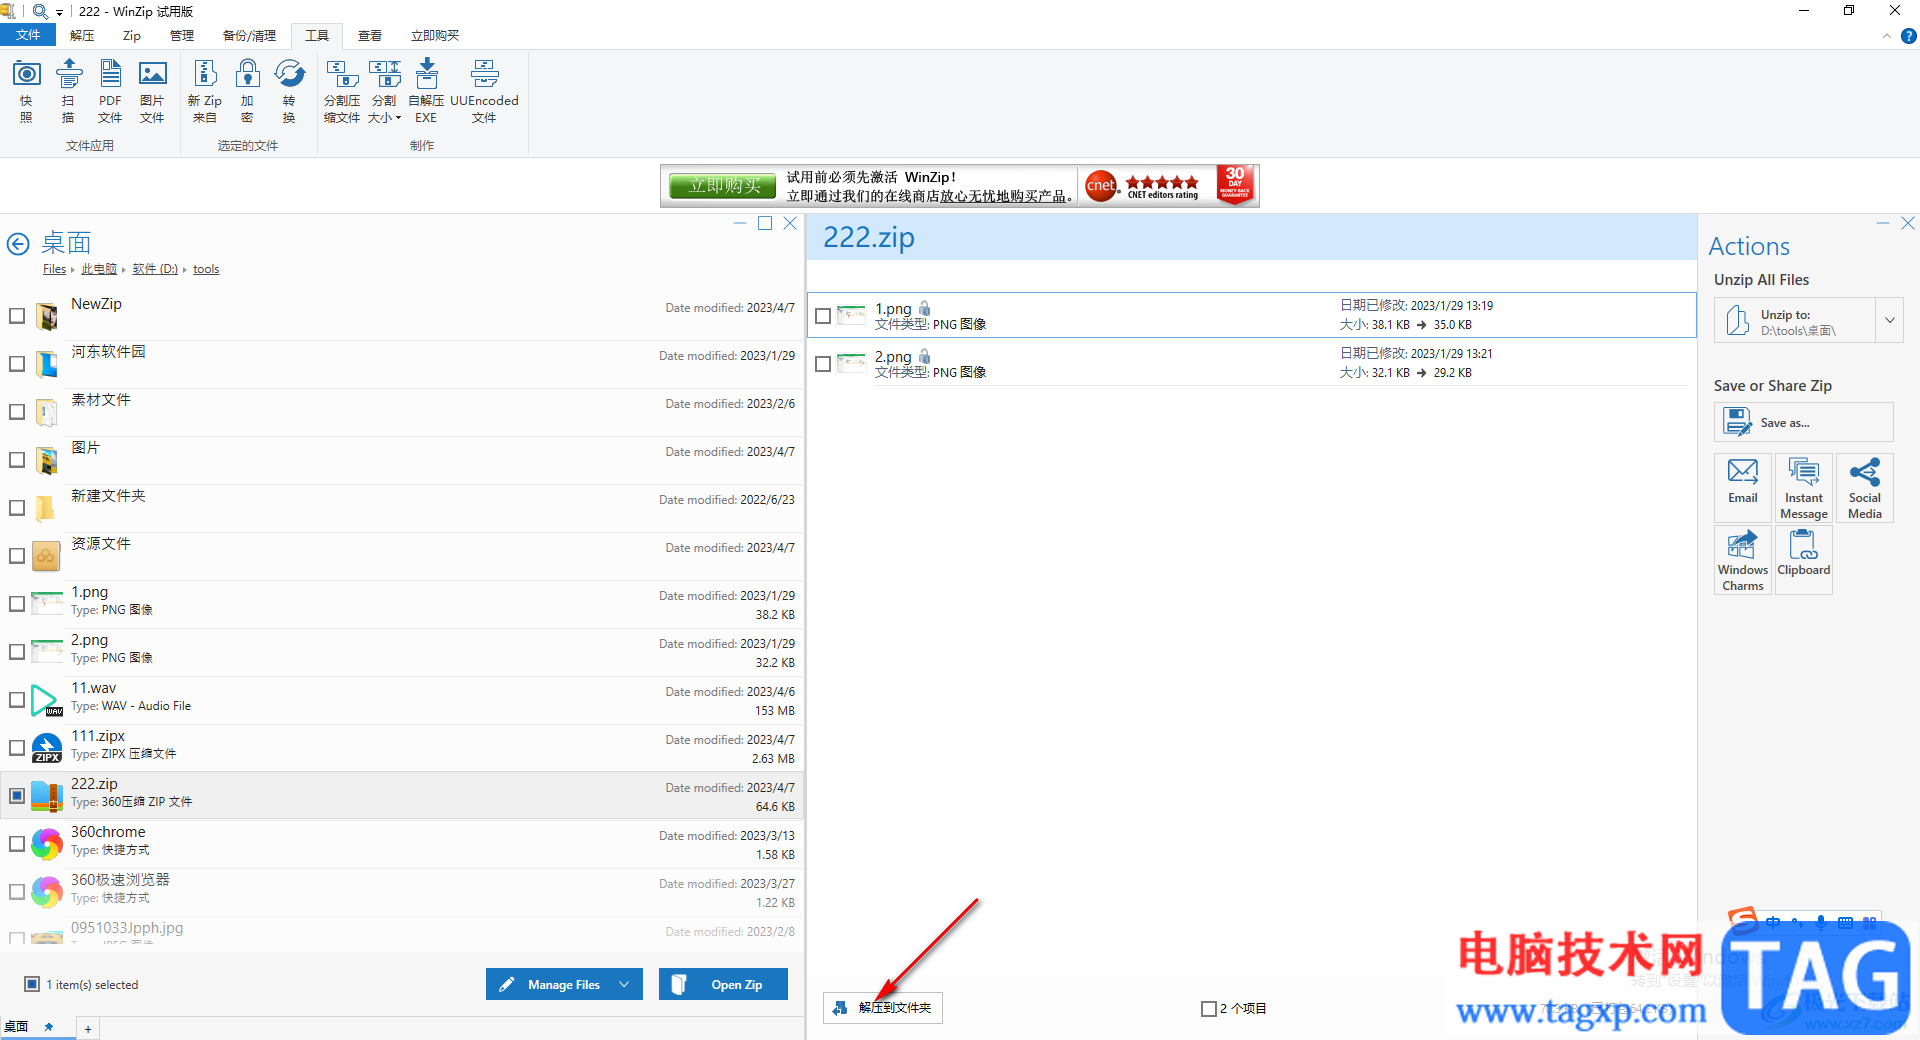The height and width of the screenshot is (1040, 1920).
Task: Click the 此电脑 breadcrumb link
Action: pyautogui.click(x=99, y=269)
